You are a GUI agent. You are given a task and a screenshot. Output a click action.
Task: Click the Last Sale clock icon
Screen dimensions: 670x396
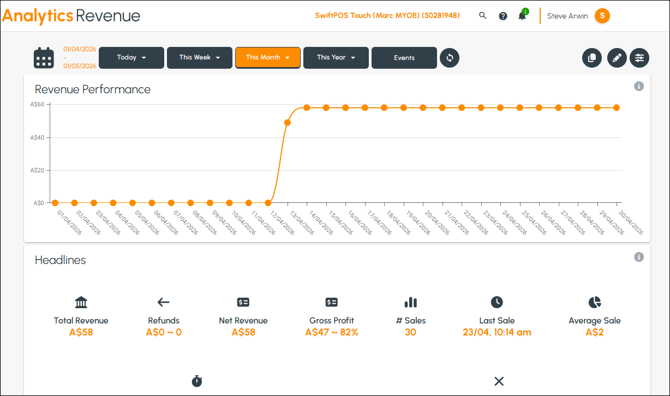click(497, 302)
